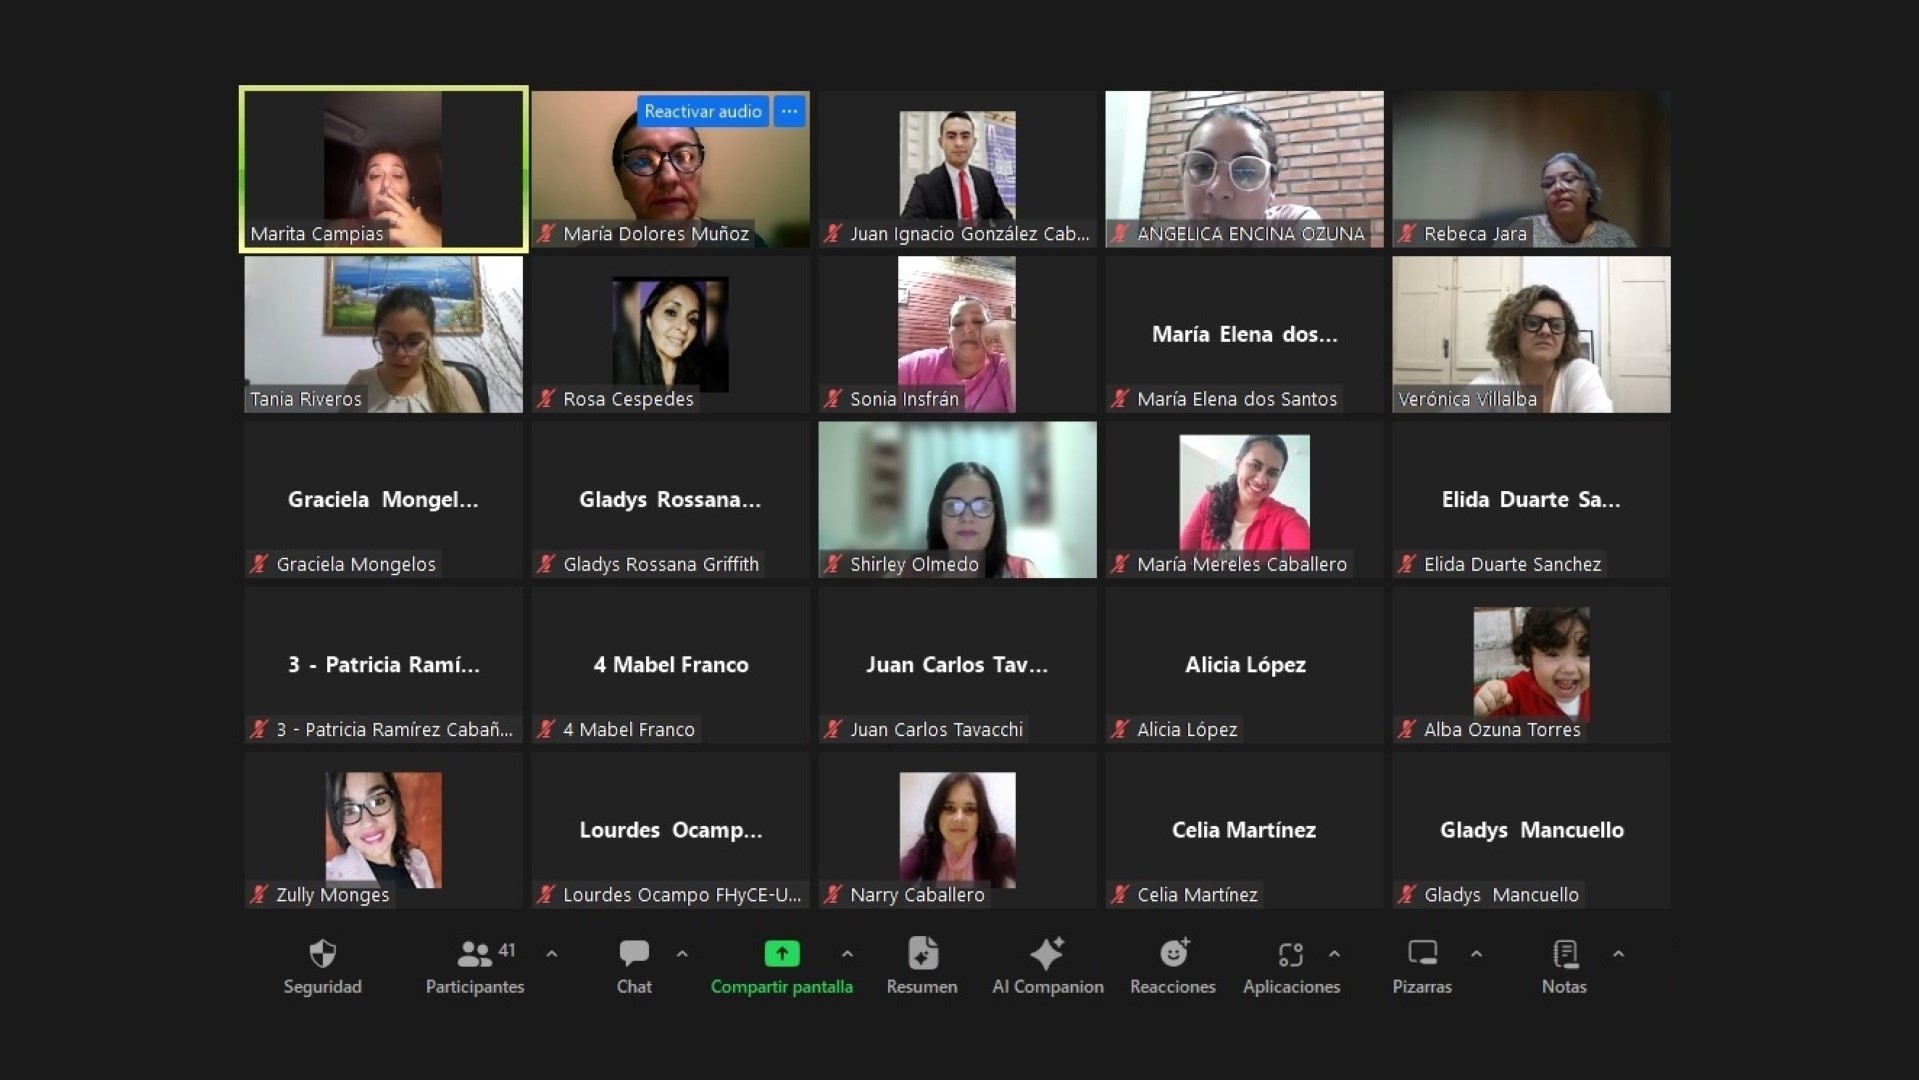Click Sonia Insfrán profile picture
The height and width of the screenshot is (1080, 1919).
pyautogui.click(x=957, y=334)
